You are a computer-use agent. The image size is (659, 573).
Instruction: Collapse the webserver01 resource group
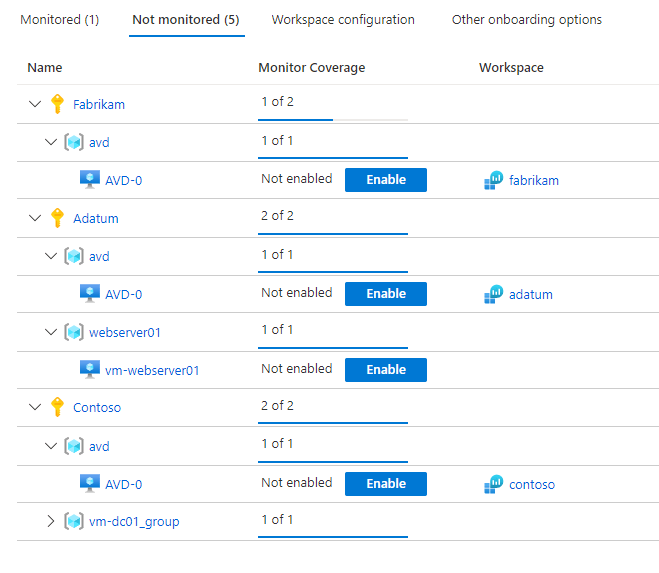pyautogui.click(x=52, y=332)
